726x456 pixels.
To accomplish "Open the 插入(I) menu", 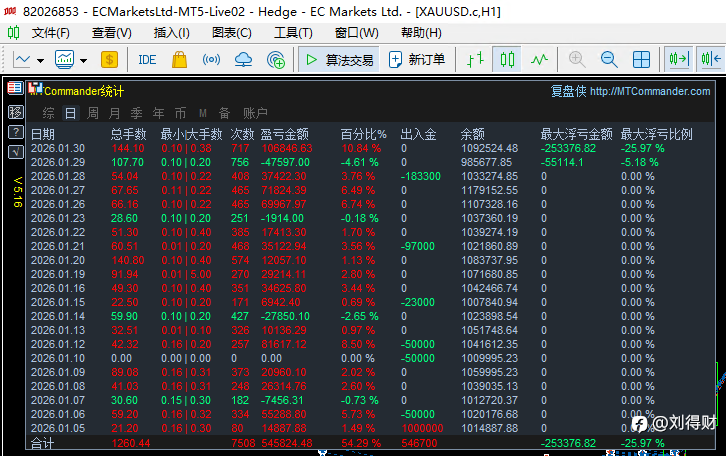I will click(x=171, y=33).
